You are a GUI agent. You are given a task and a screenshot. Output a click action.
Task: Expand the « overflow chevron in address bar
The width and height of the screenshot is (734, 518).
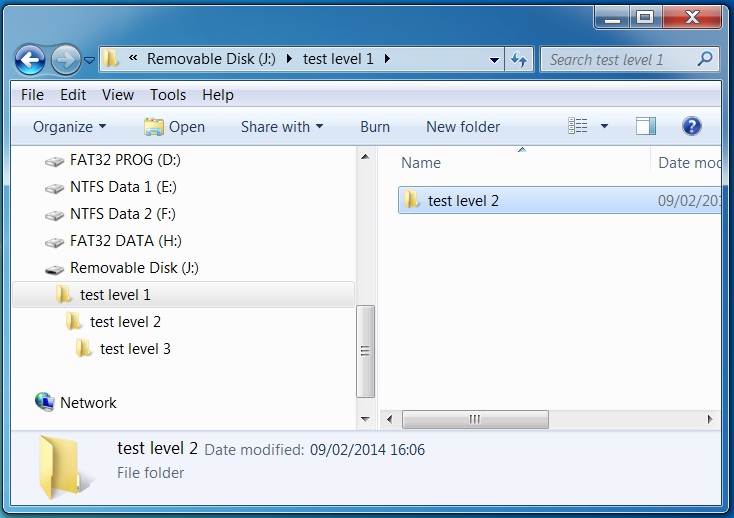coord(133,58)
